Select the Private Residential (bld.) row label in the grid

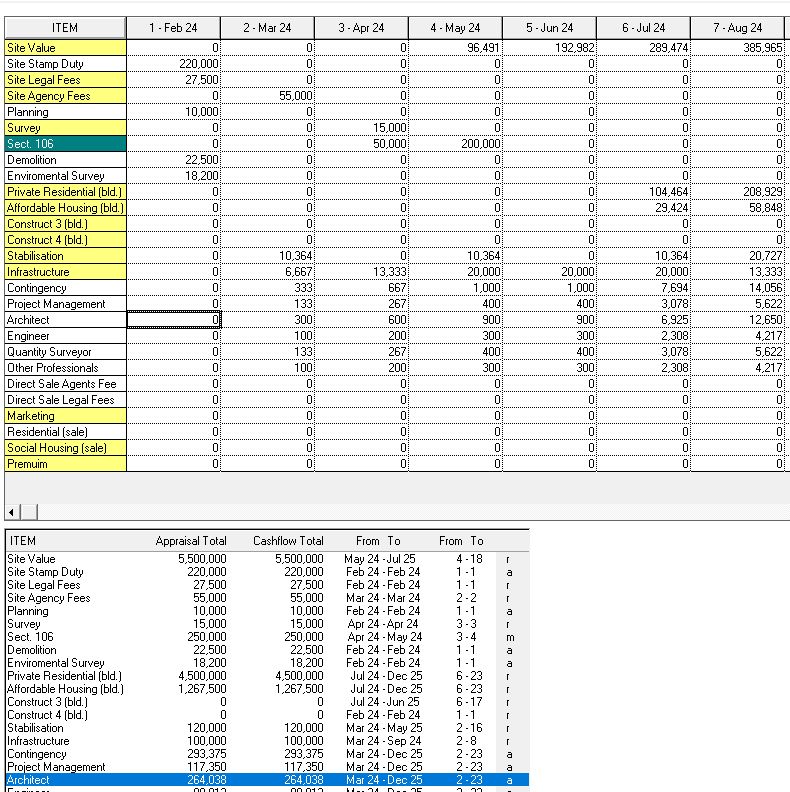[x=66, y=192]
